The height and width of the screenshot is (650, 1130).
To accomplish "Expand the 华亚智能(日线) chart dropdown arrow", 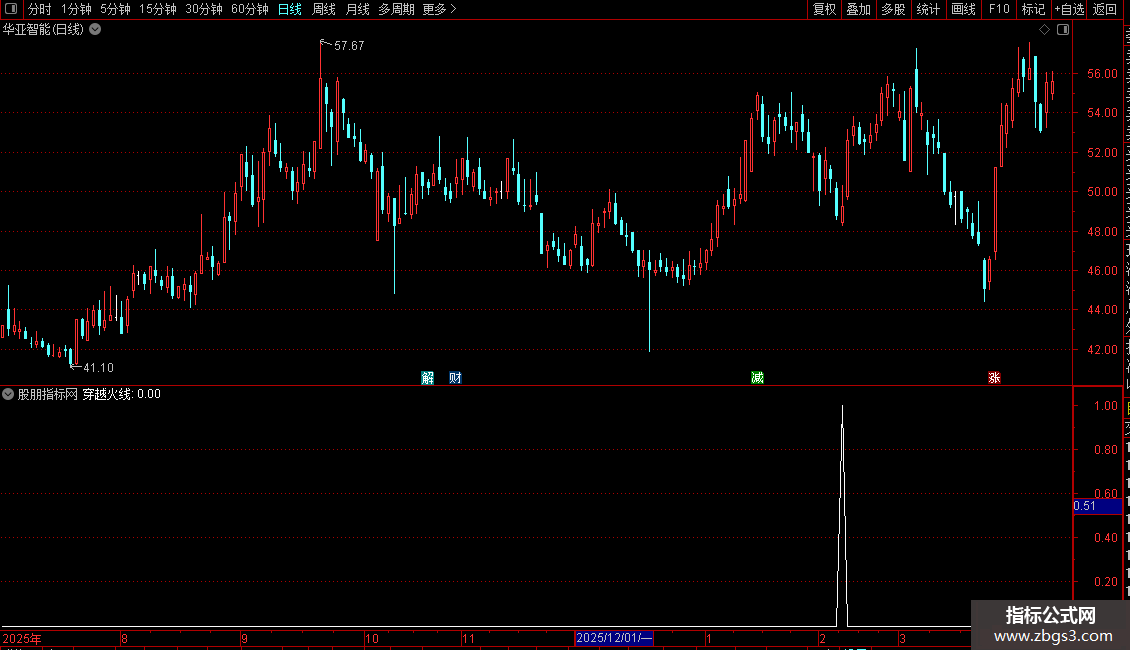I will (95, 30).
